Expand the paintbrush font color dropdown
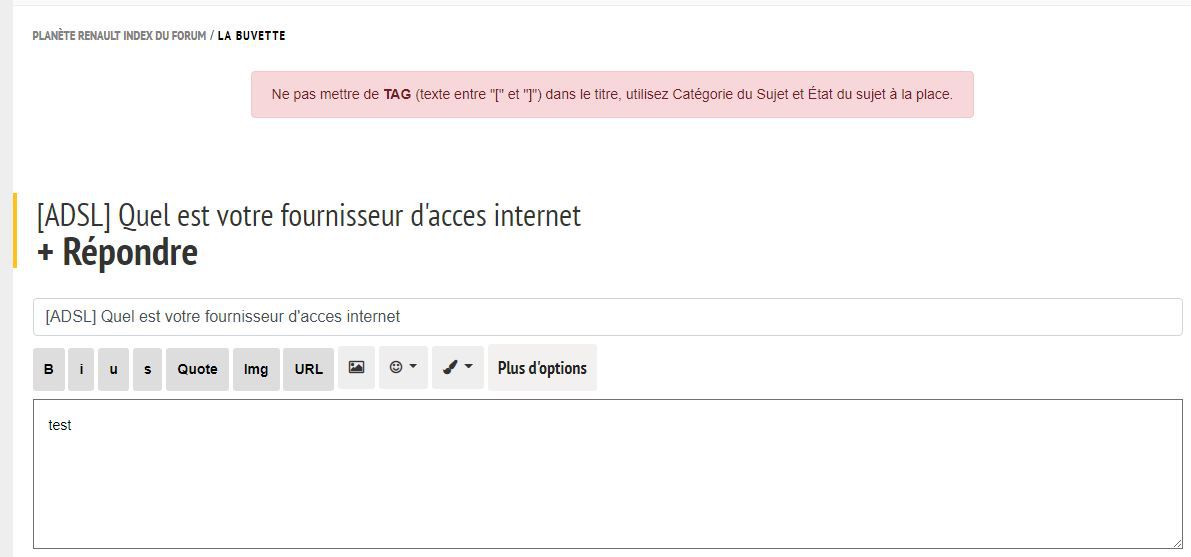 coord(458,367)
